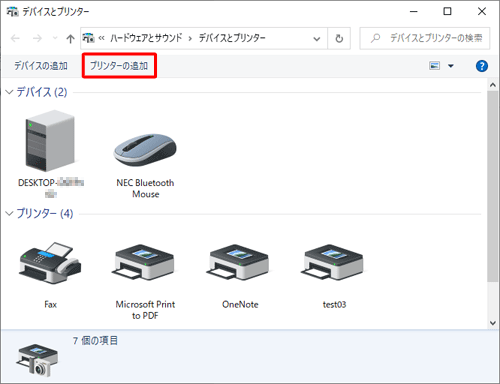Click the Fax label text
This screenshot has height=384, width=500.
coord(50,304)
